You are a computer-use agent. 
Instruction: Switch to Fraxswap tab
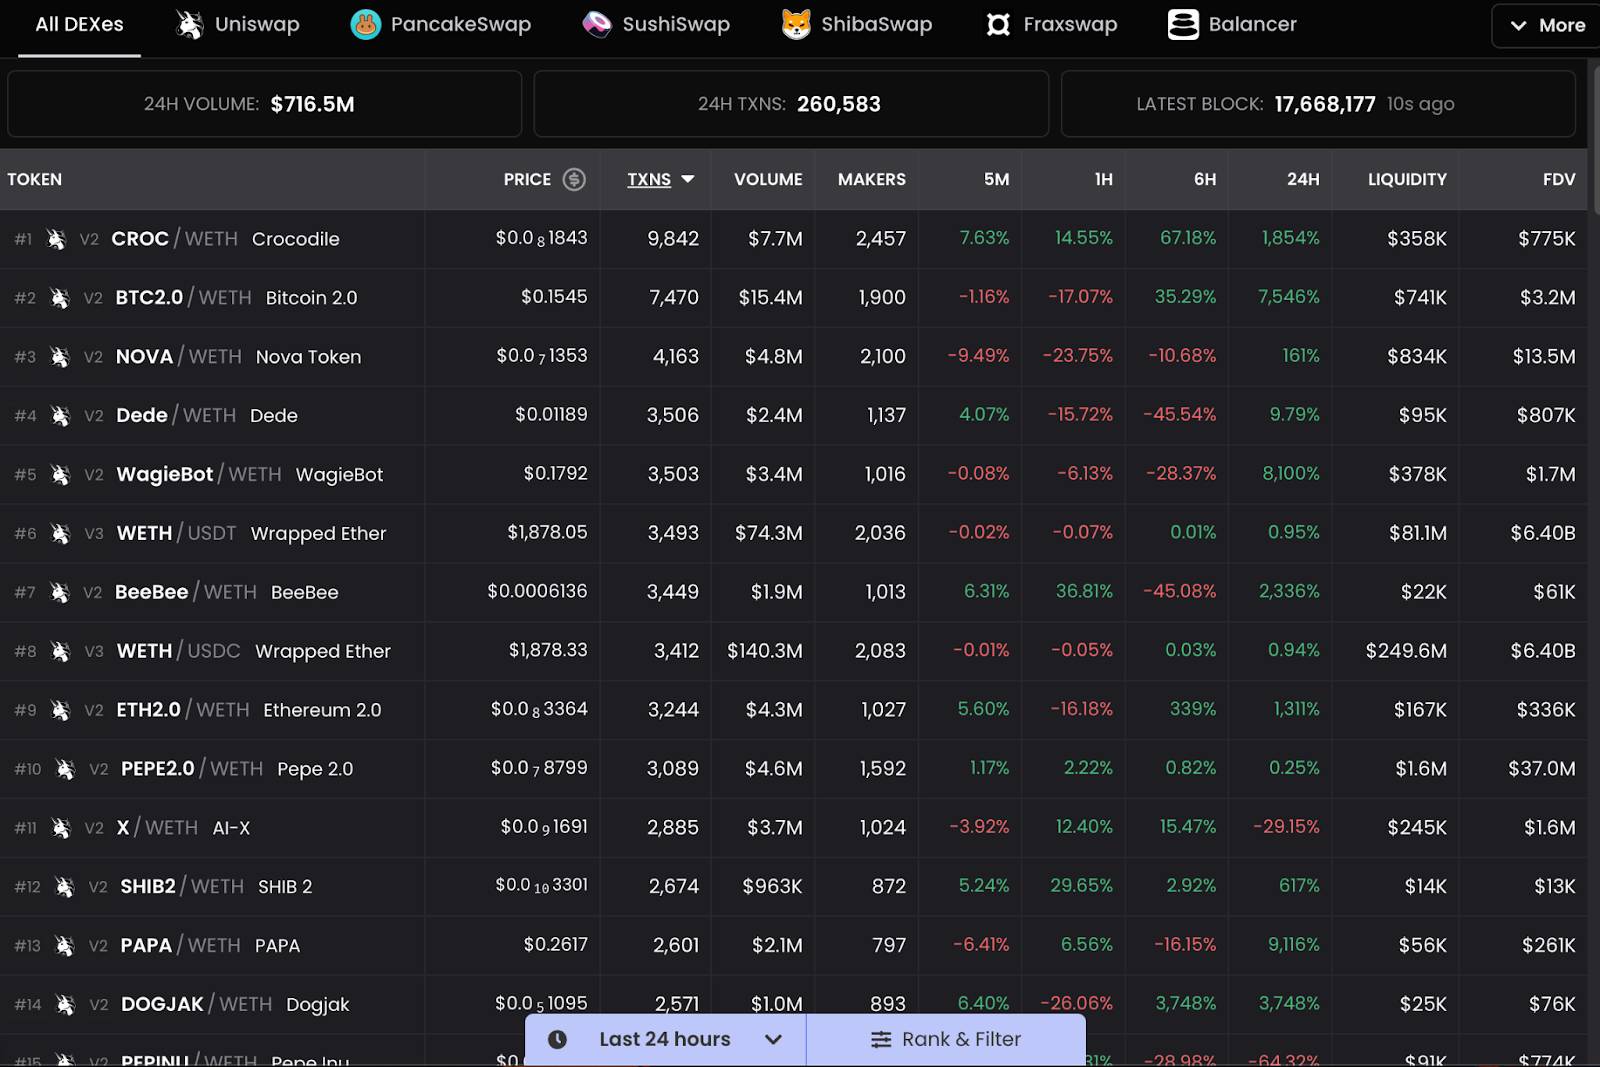click(1051, 24)
